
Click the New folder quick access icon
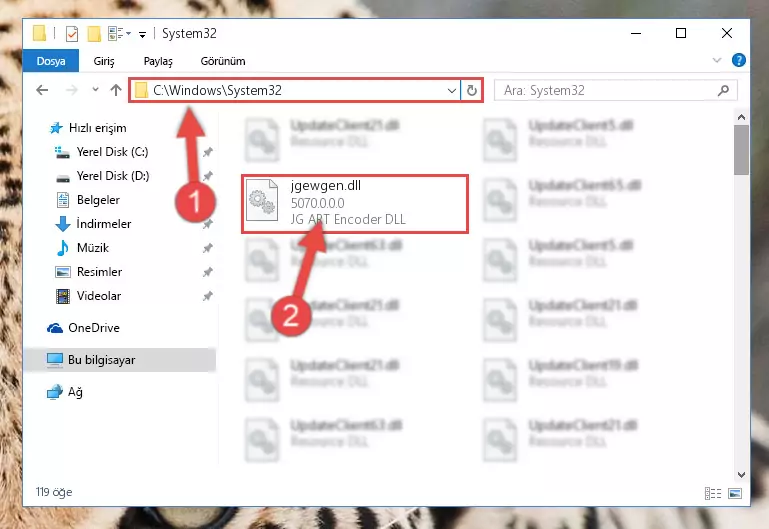click(94, 34)
